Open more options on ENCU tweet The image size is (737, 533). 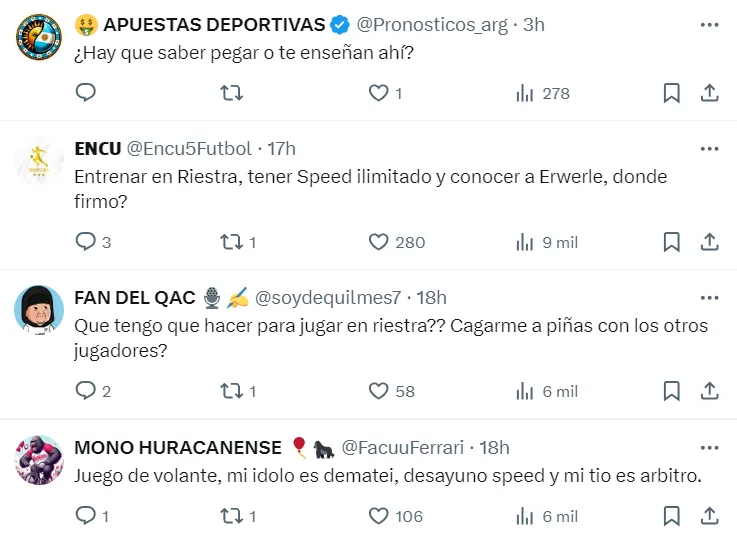(x=709, y=149)
